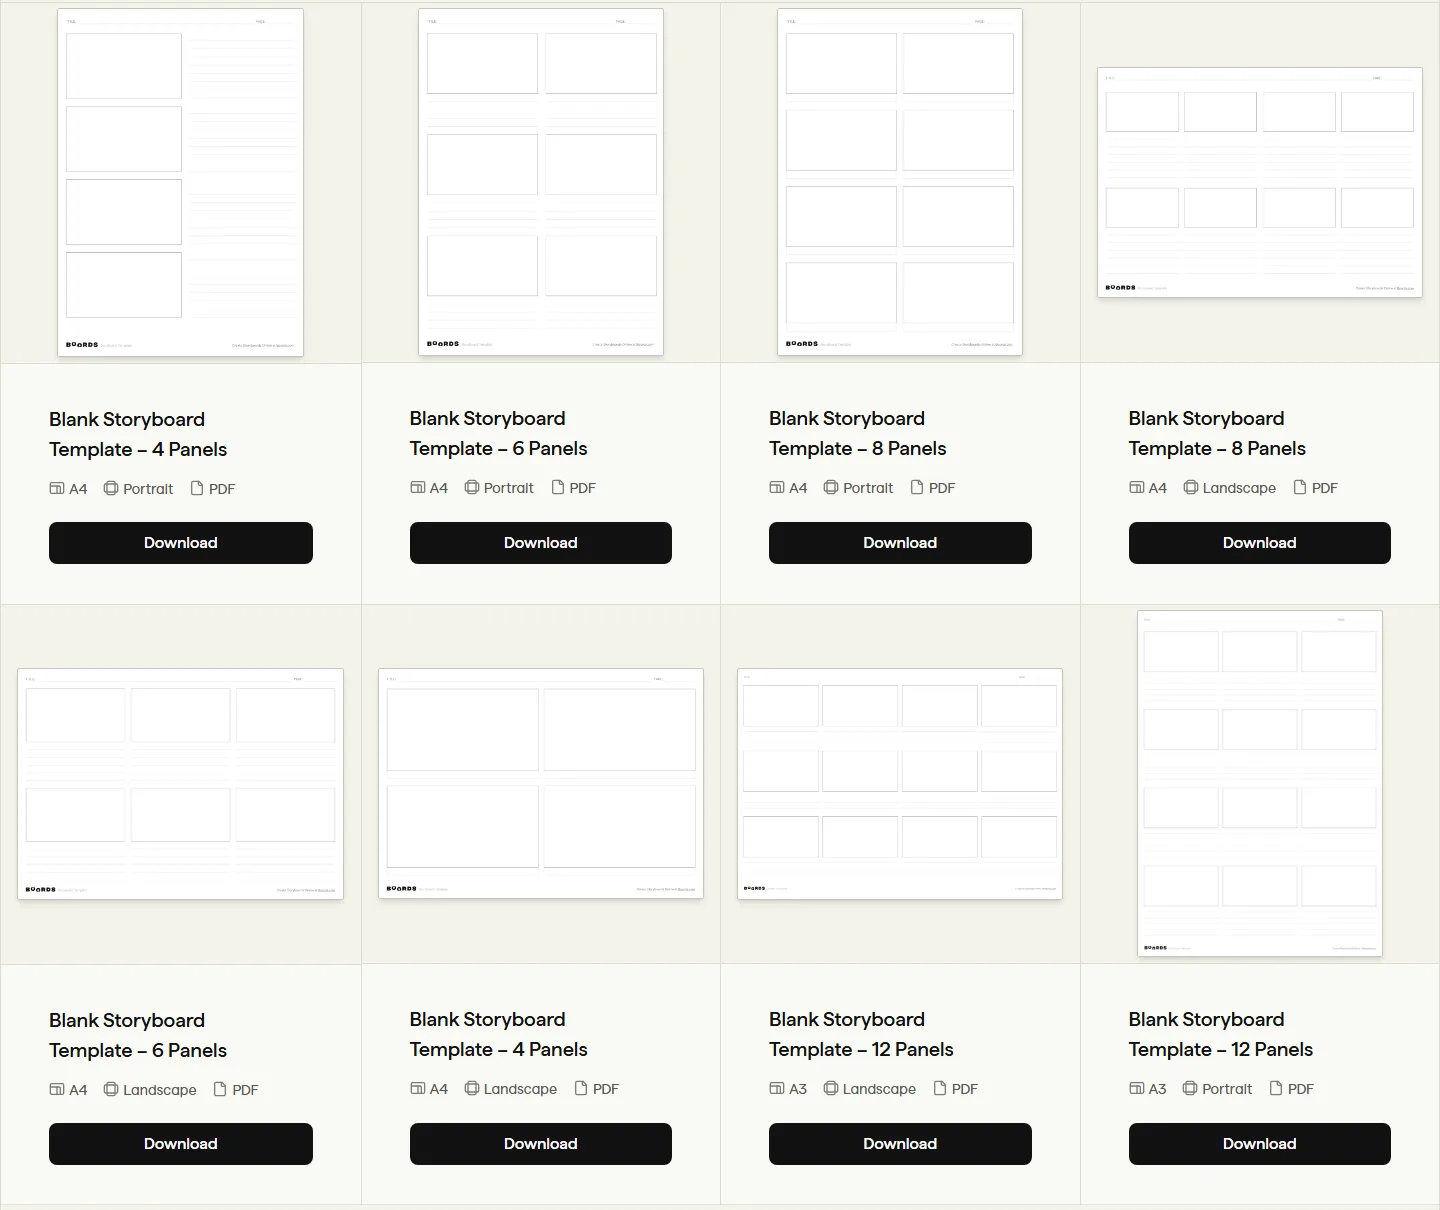The image size is (1440, 1210).
Task: Click the paper size icon on 4 Panels Portrait card
Action: [x=57, y=488]
